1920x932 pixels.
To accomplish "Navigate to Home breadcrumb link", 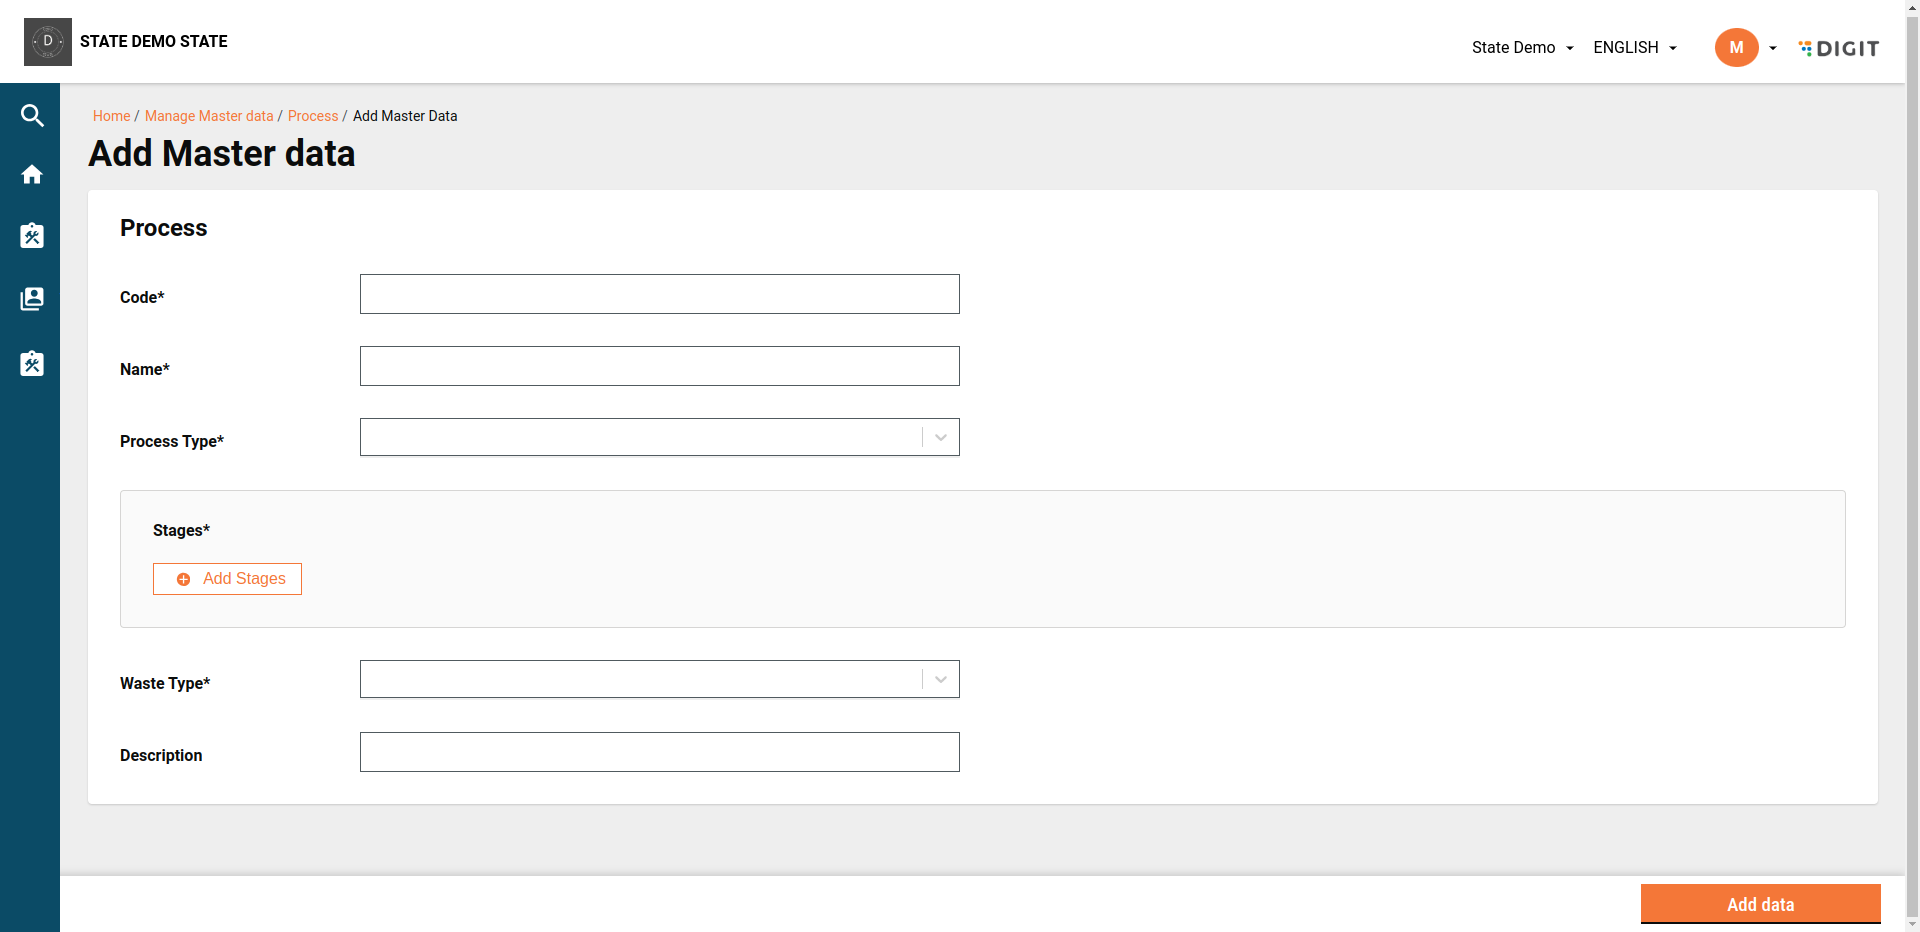I will click(111, 116).
